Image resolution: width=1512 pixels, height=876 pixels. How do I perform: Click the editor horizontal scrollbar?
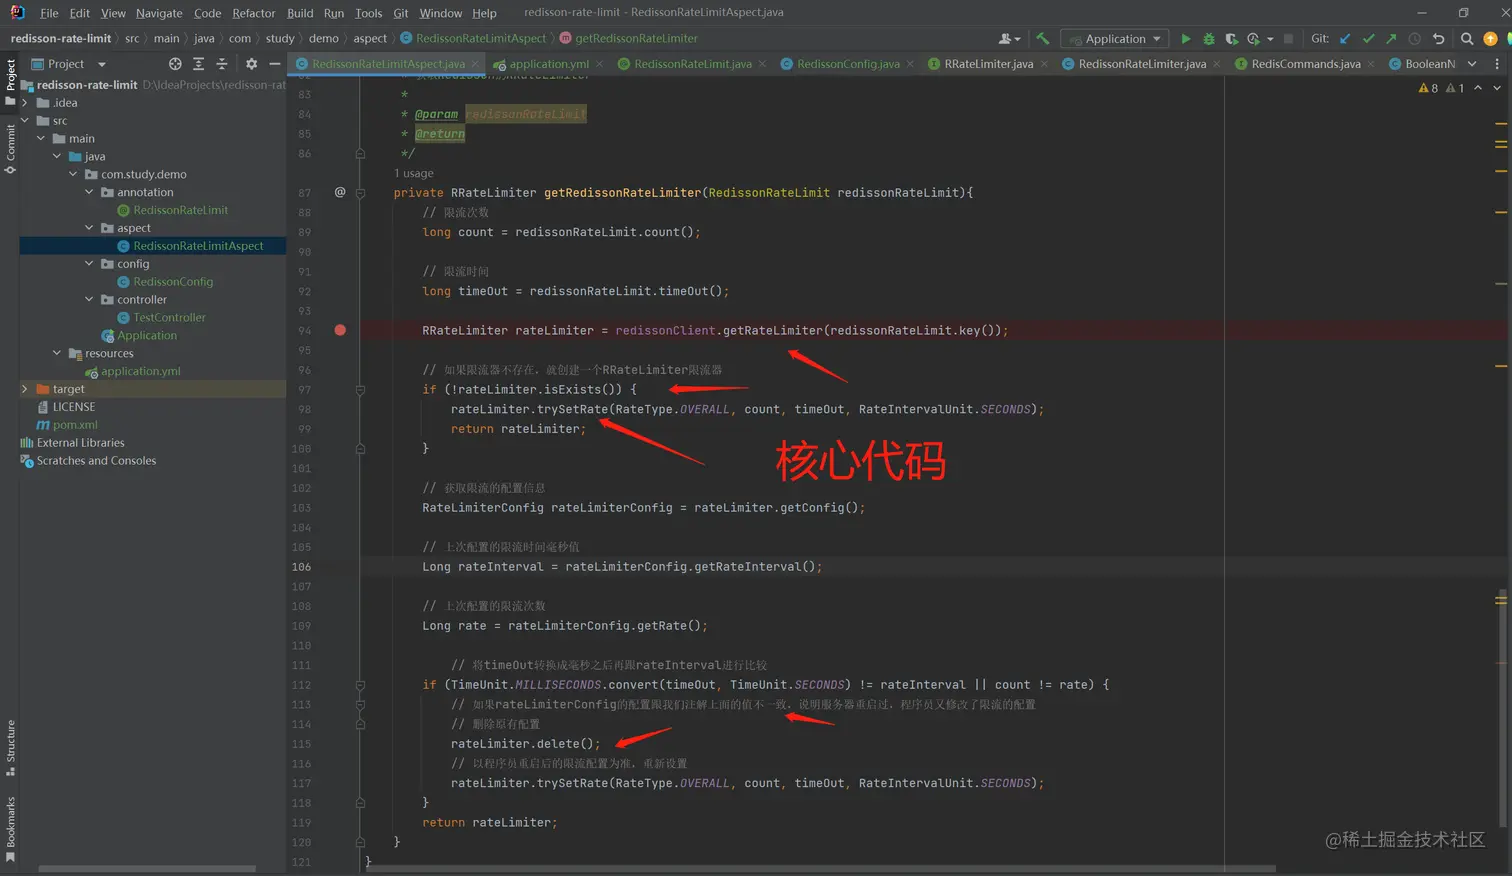[x=823, y=868]
